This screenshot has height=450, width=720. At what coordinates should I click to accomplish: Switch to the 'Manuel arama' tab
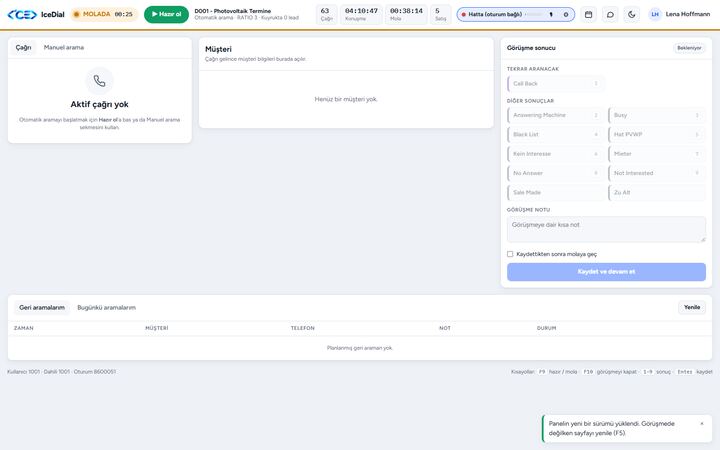[x=64, y=47]
